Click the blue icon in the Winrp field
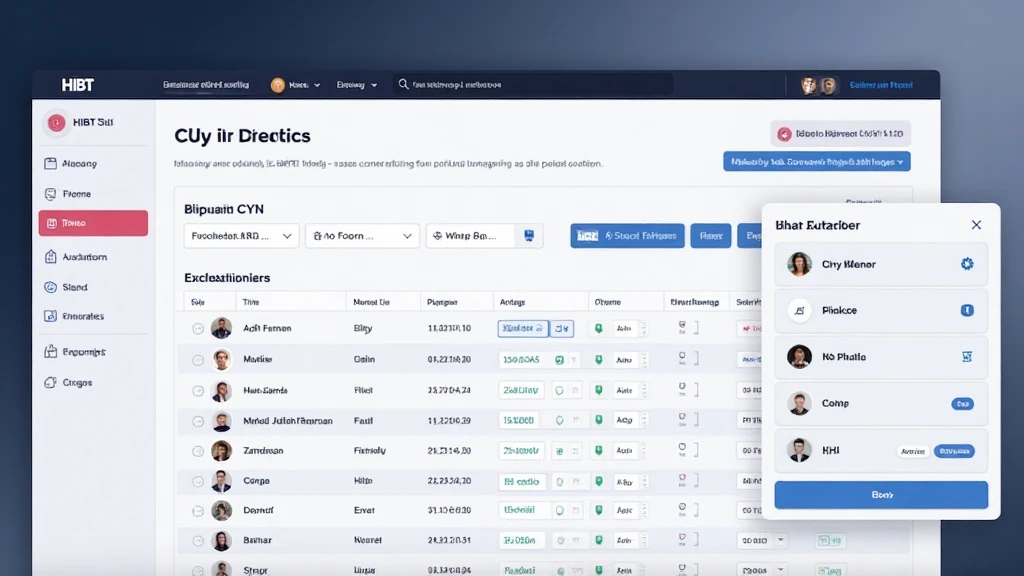The image size is (1024, 576). click(x=529, y=236)
